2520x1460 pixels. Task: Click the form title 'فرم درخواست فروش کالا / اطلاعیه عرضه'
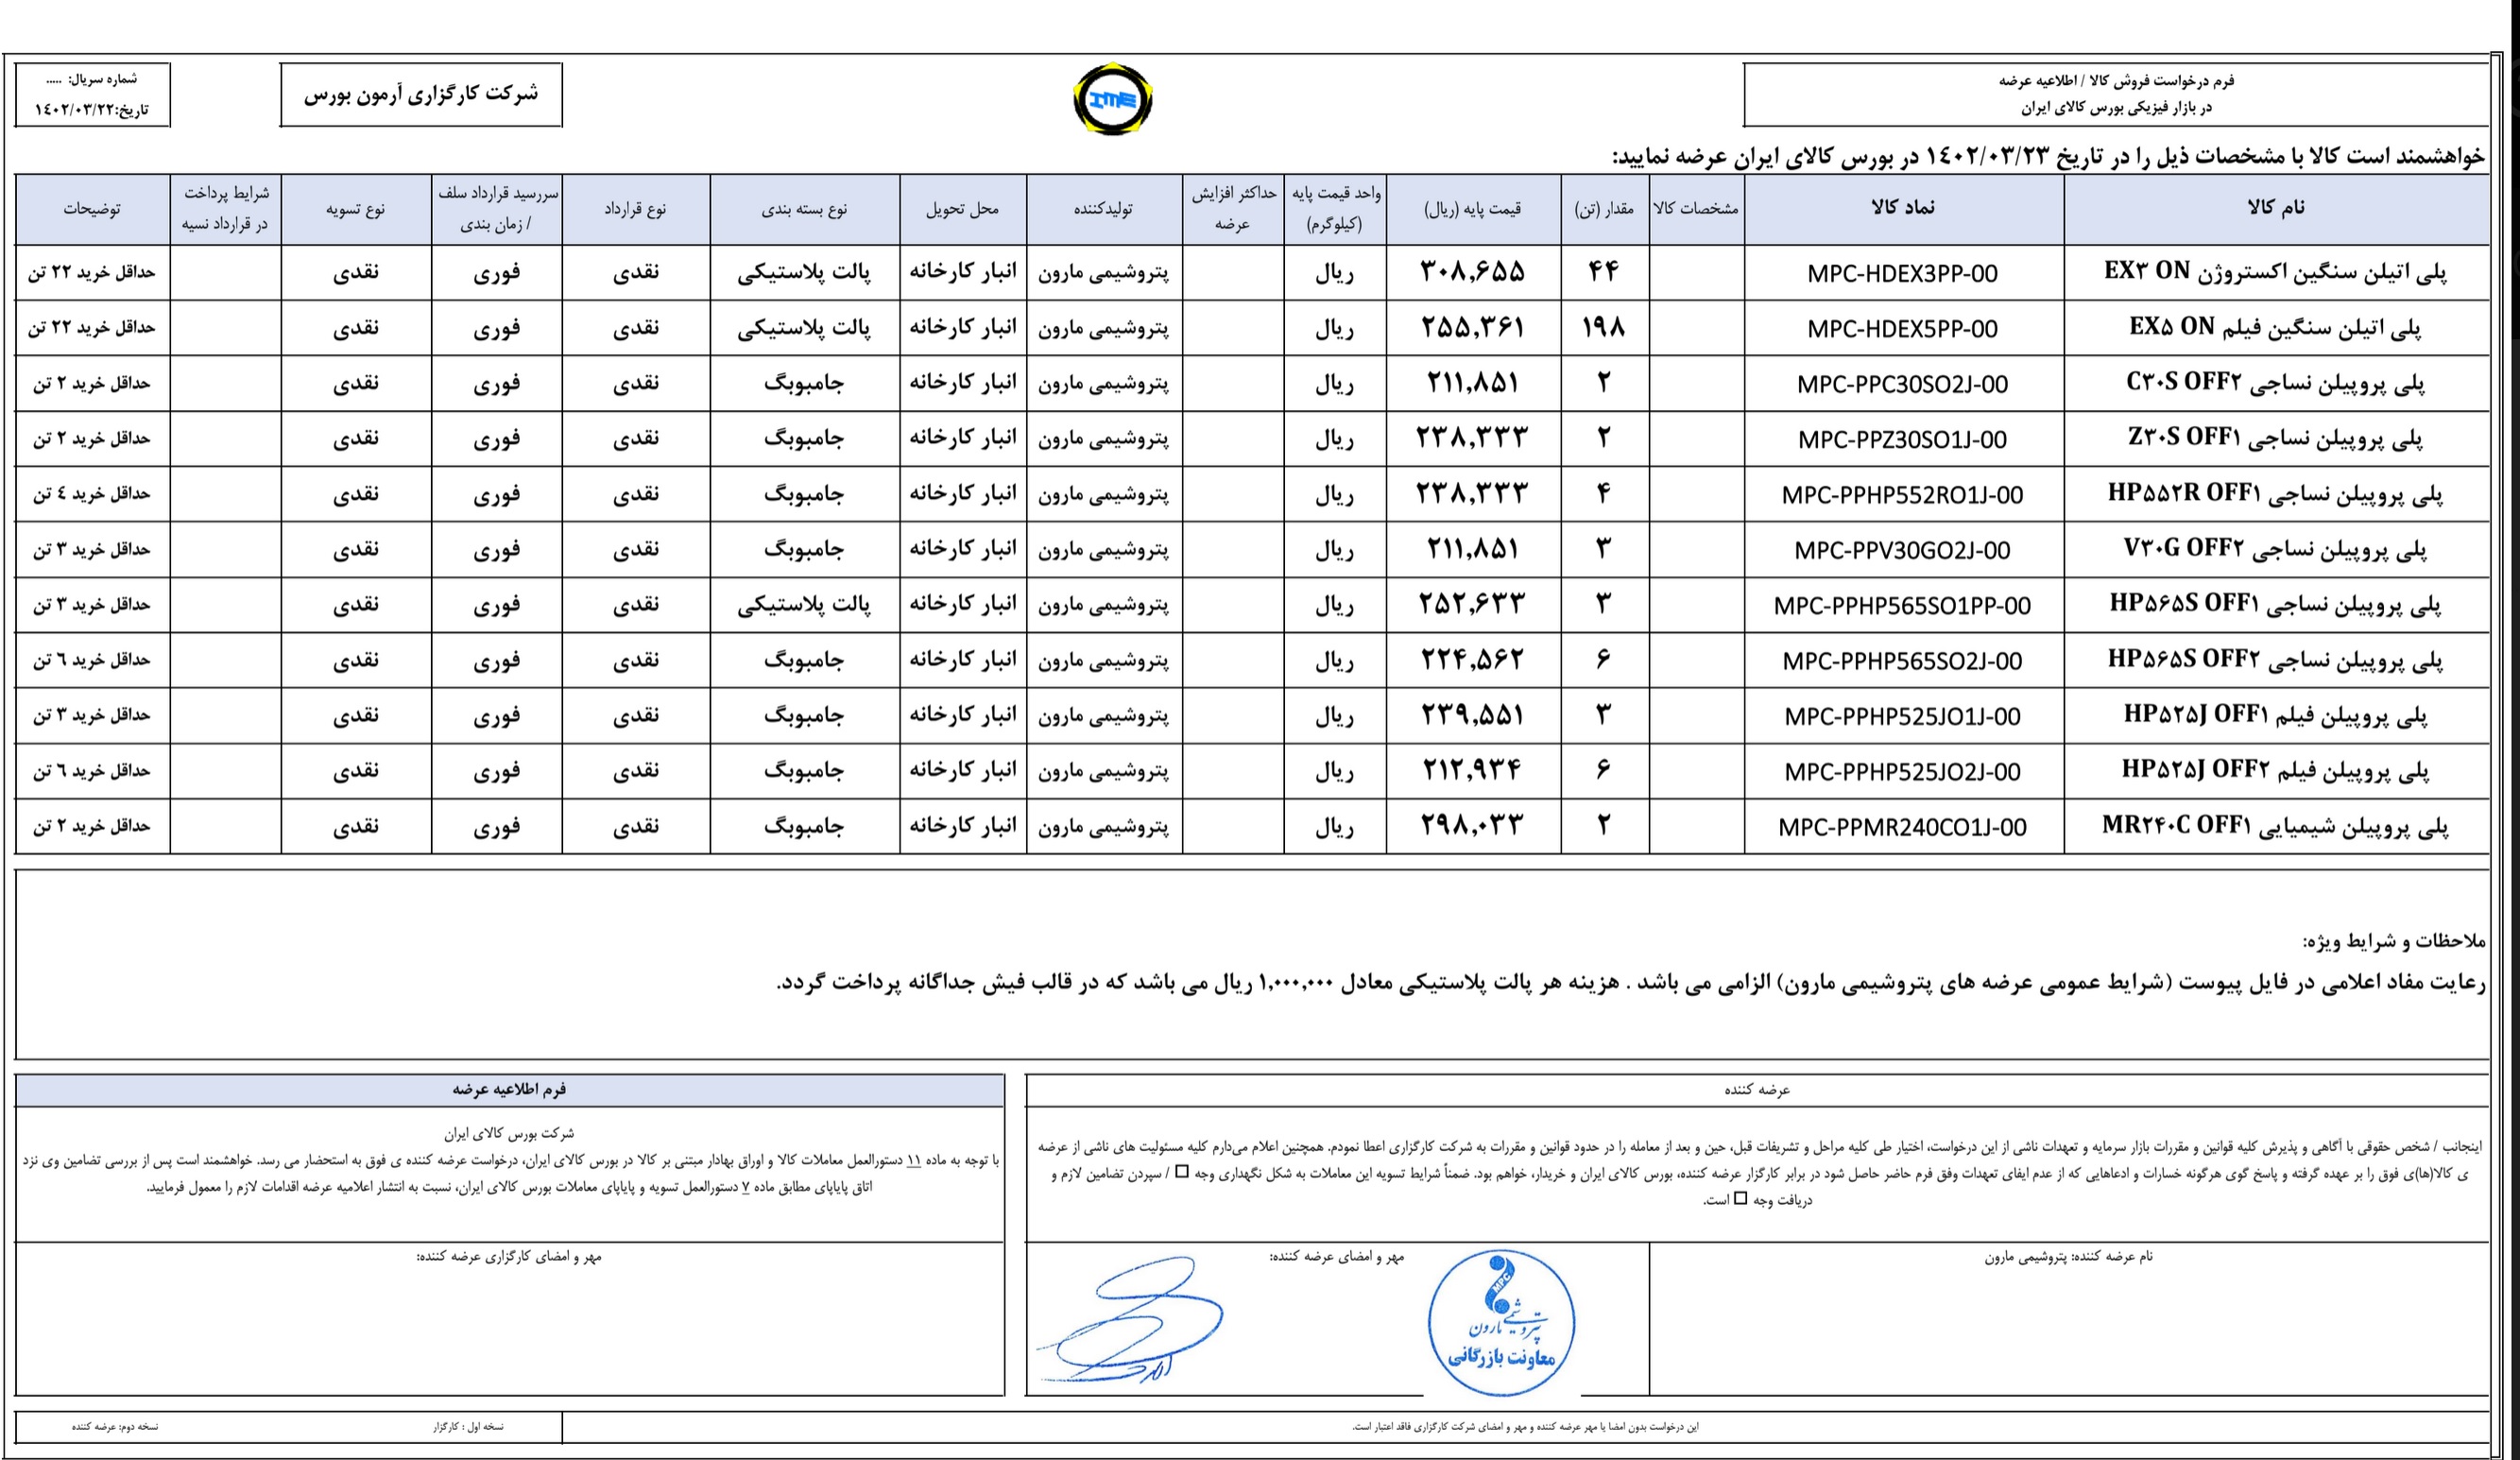[2116, 80]
